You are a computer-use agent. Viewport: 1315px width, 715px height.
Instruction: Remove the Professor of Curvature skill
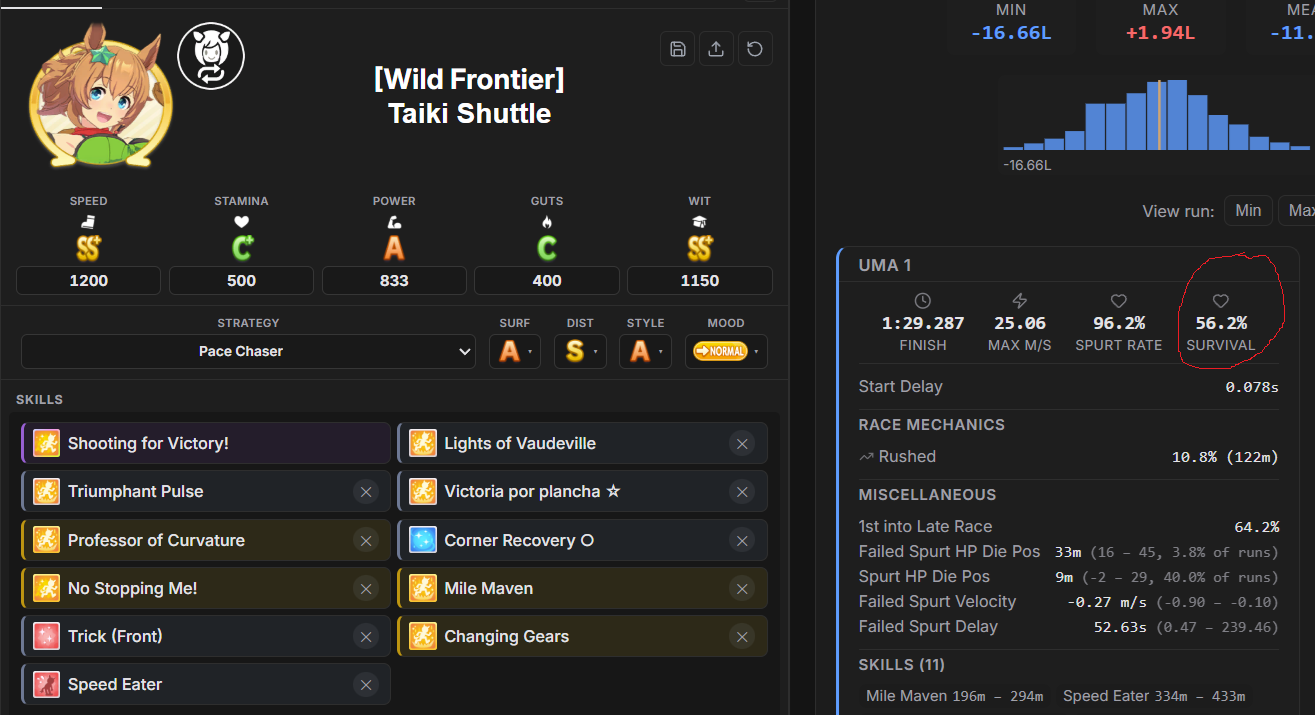[366, 540]
